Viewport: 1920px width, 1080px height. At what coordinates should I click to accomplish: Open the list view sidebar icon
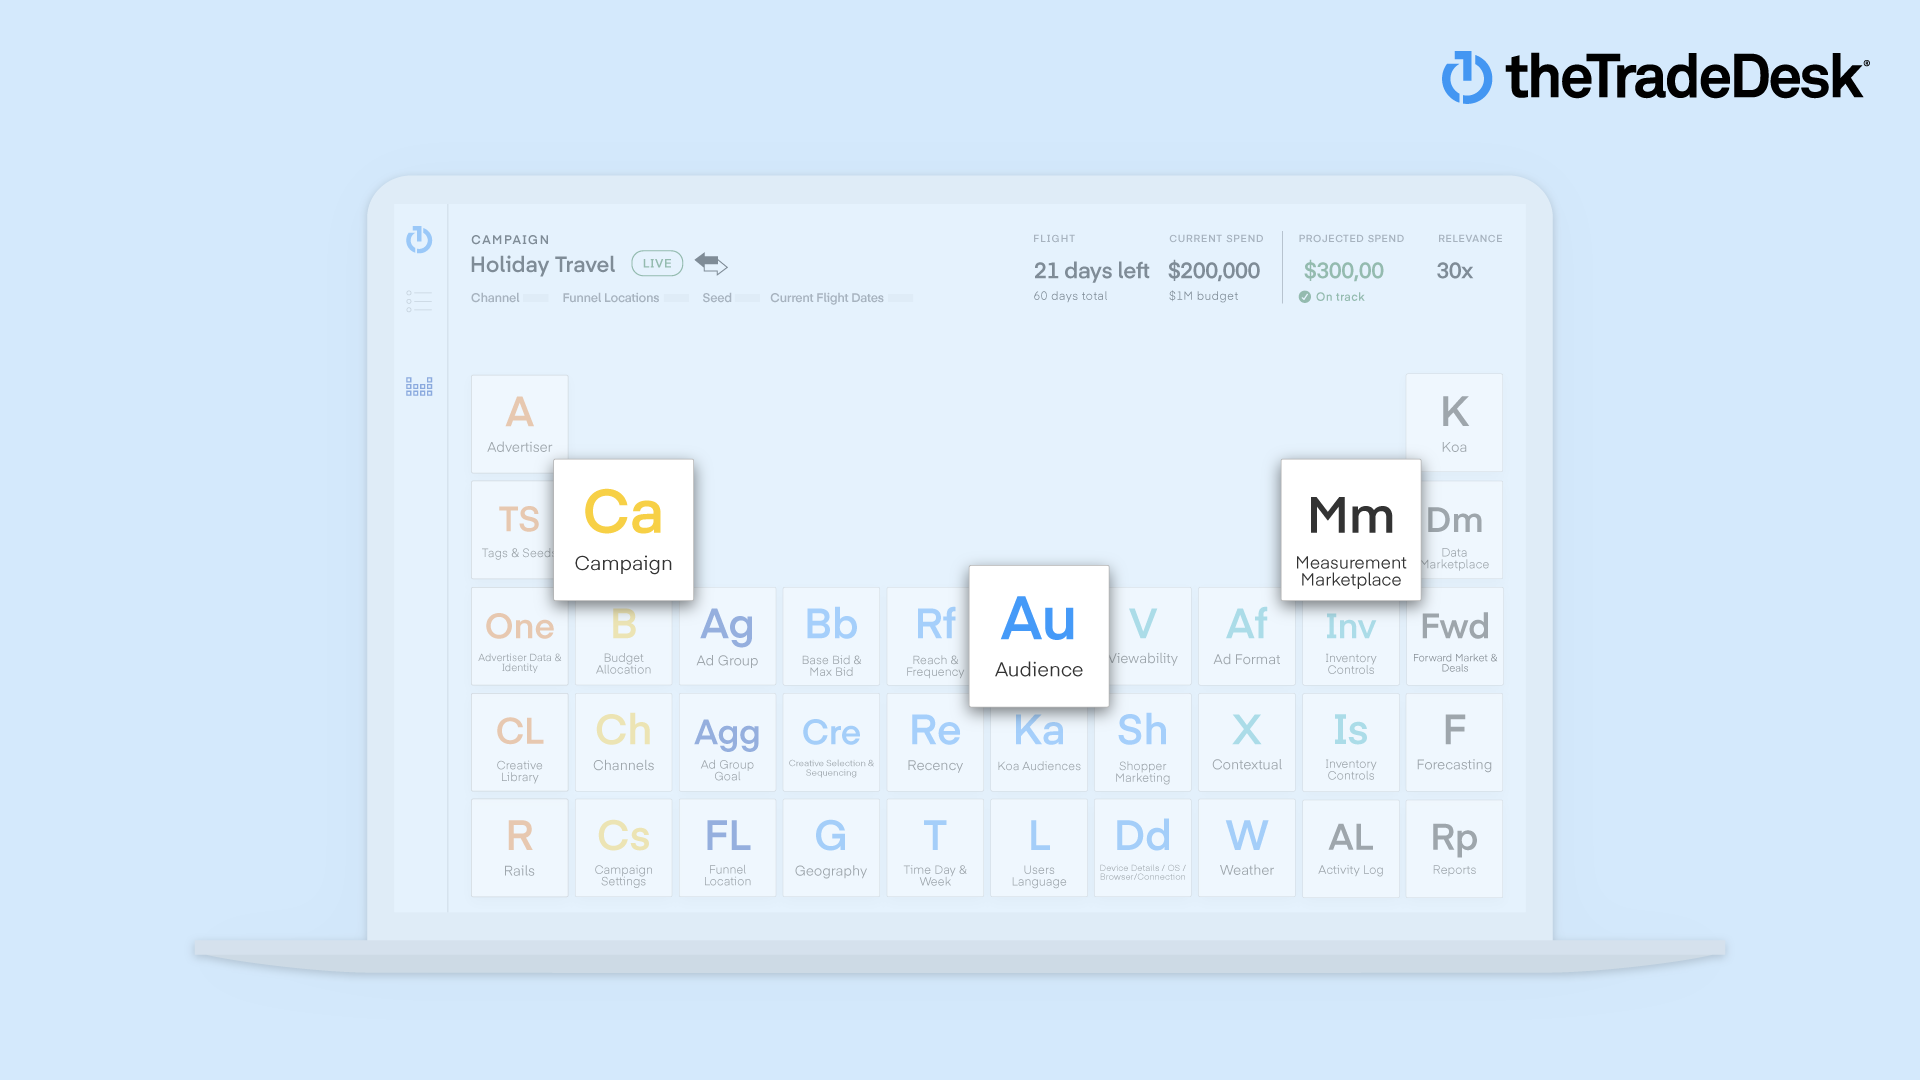click(x=419, y=301)
